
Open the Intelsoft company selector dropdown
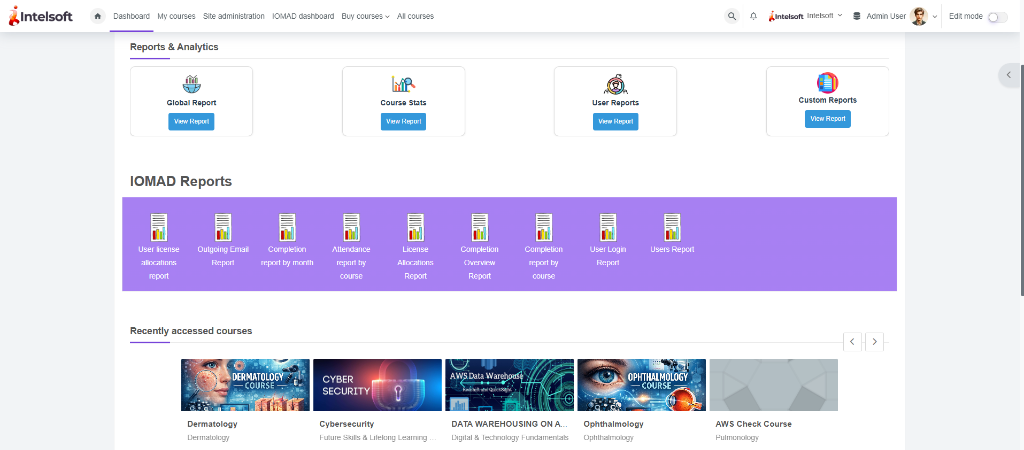tap(806, 16)
